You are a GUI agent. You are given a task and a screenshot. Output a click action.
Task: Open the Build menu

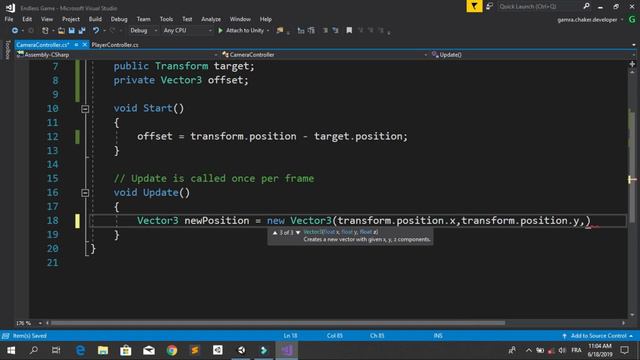95,19
